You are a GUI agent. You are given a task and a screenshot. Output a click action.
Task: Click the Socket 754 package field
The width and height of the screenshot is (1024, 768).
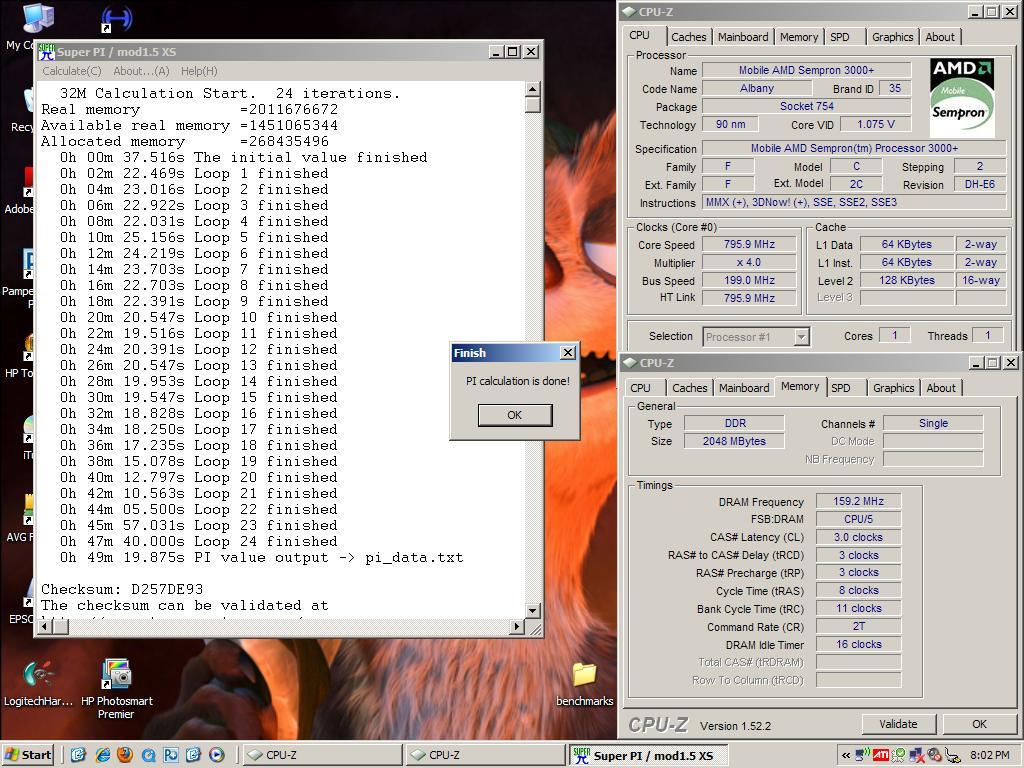[806, 106]
